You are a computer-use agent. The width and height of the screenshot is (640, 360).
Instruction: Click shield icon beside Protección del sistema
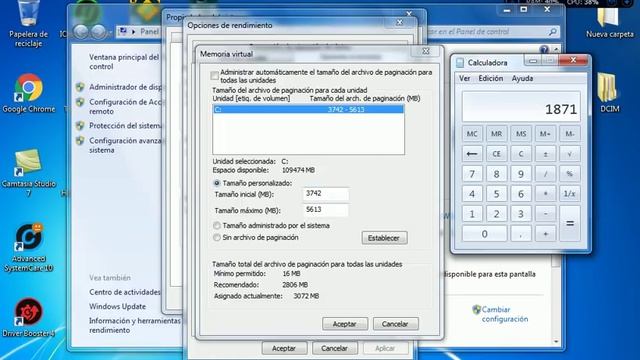pyautogui.click(x=80, y=126)
